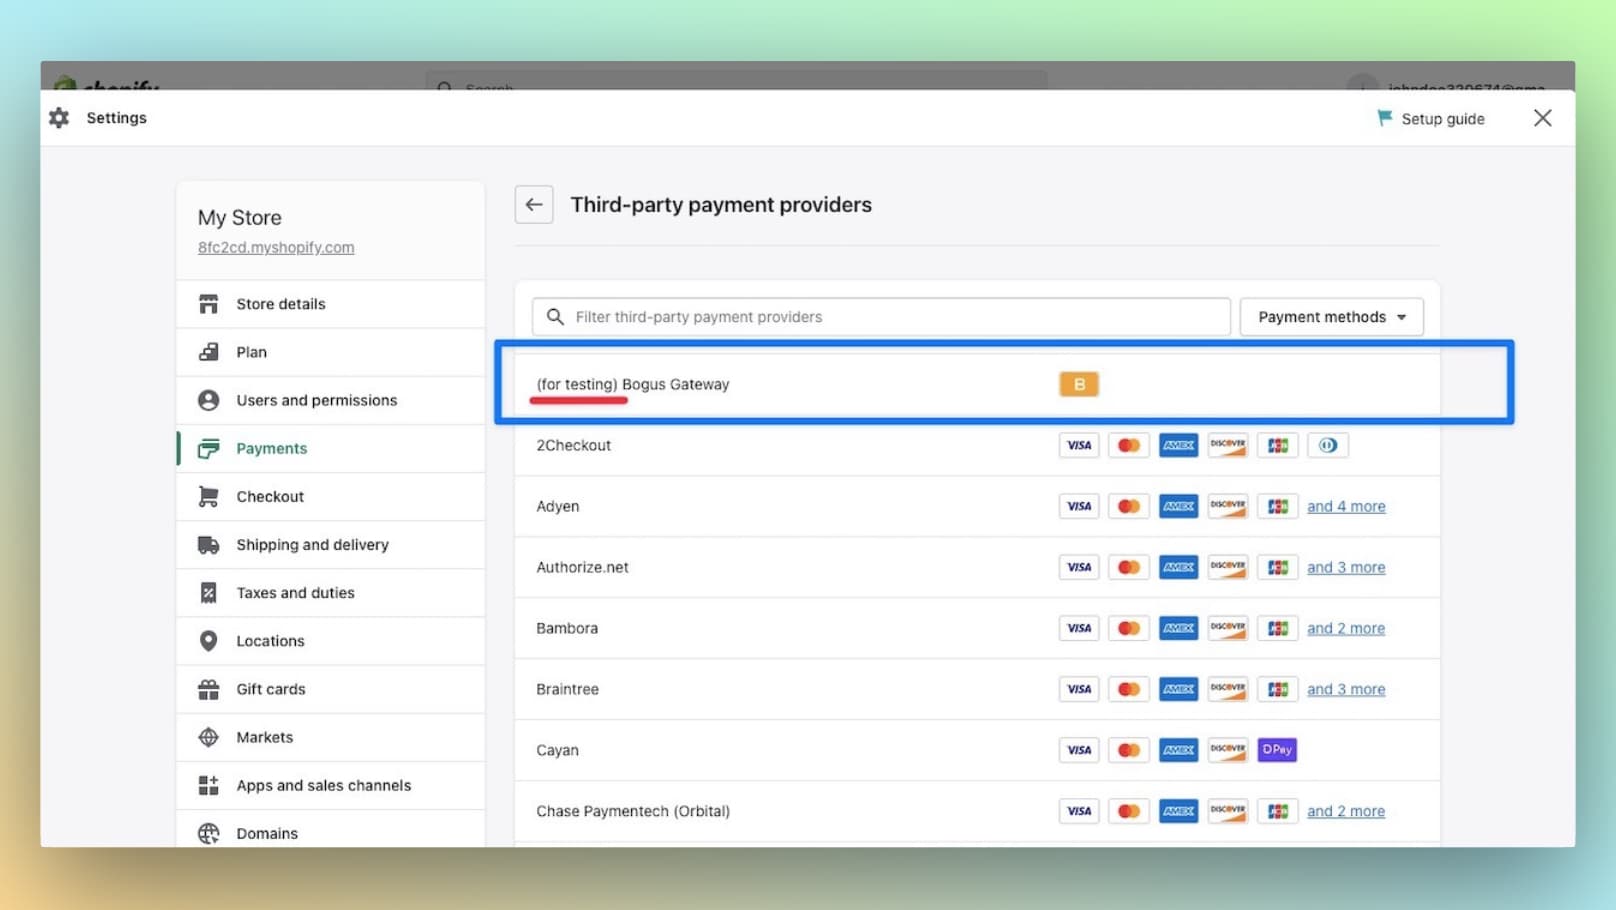The height and width of the screenshot is (910, 1616).
Task: Open the Payment methods dropdown
Action: point(1331,317)
